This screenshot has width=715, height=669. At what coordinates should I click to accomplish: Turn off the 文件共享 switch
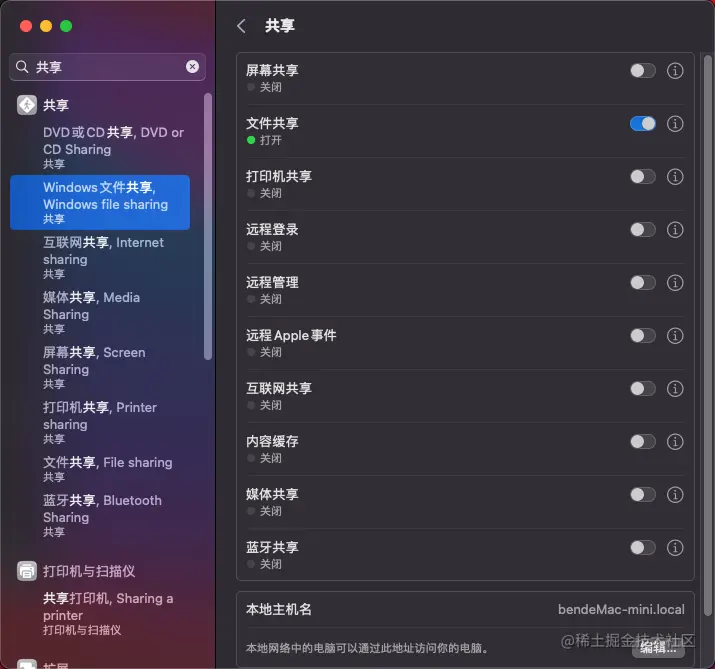643,124
